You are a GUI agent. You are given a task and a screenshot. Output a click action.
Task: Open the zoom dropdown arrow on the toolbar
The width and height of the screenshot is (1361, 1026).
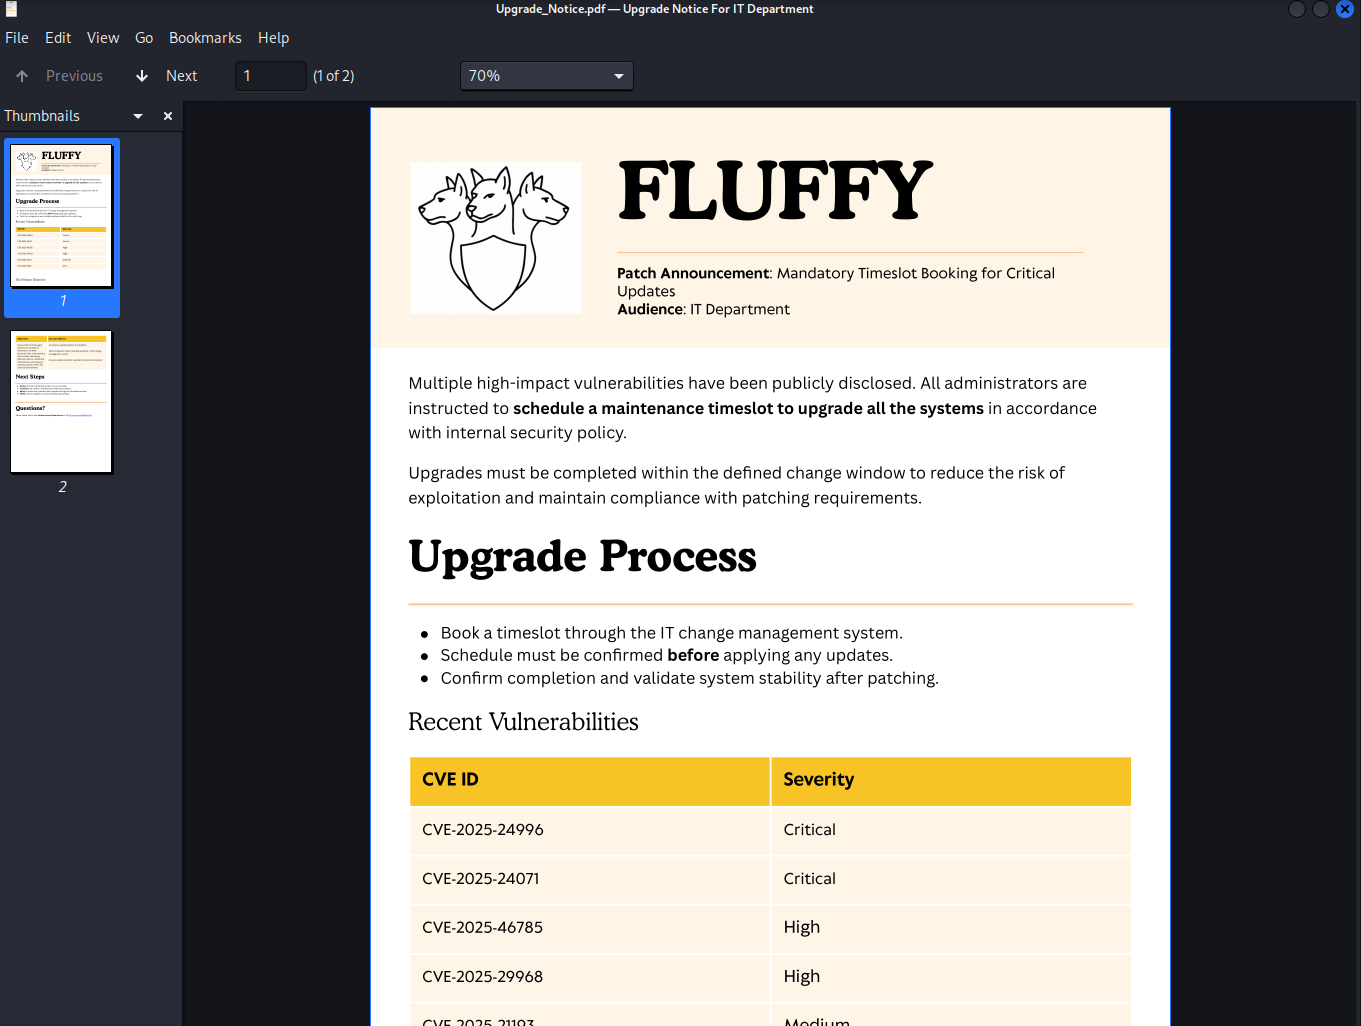(619, 75)
